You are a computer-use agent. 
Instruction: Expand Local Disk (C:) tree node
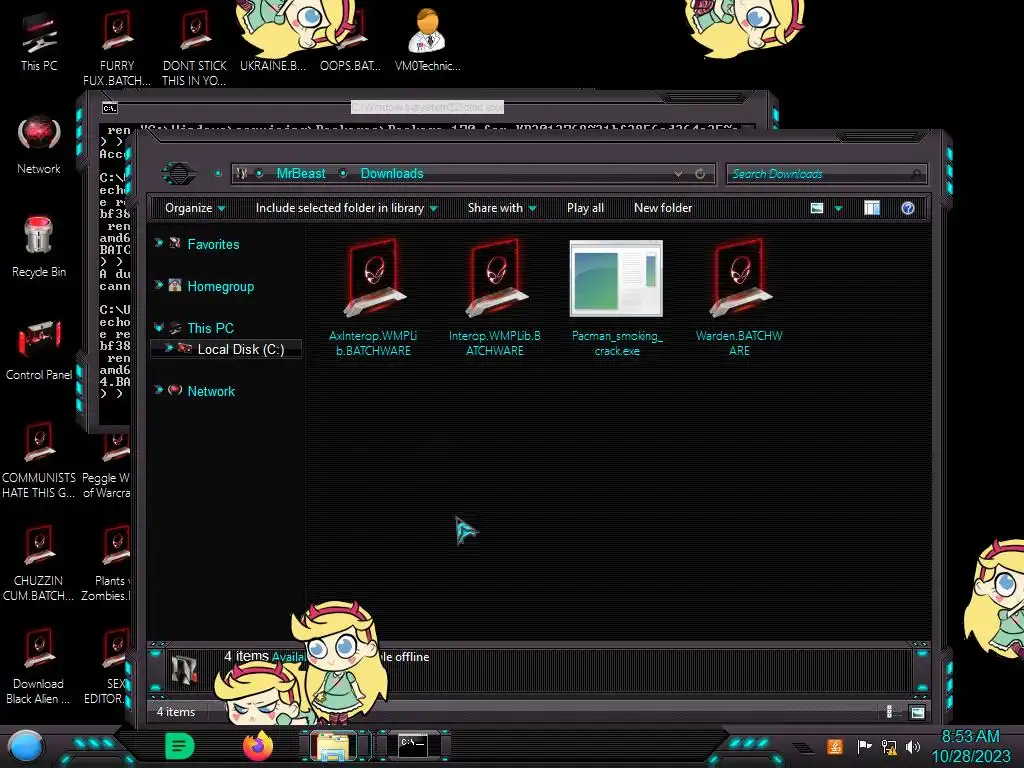tap(168, 348)
